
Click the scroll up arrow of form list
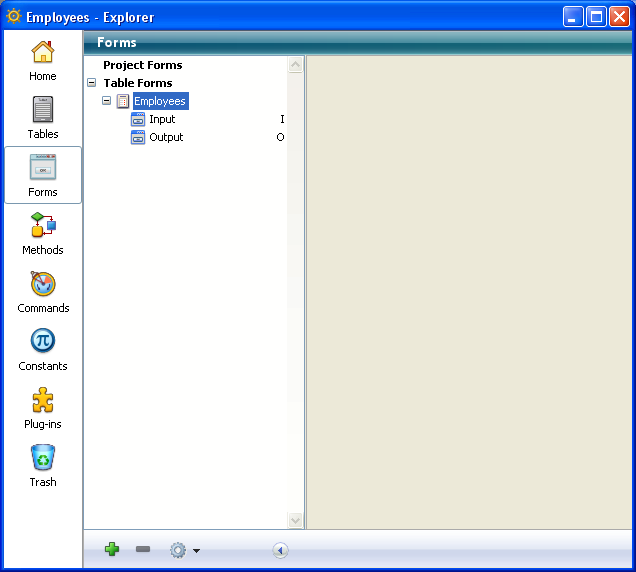coord(295,65)
